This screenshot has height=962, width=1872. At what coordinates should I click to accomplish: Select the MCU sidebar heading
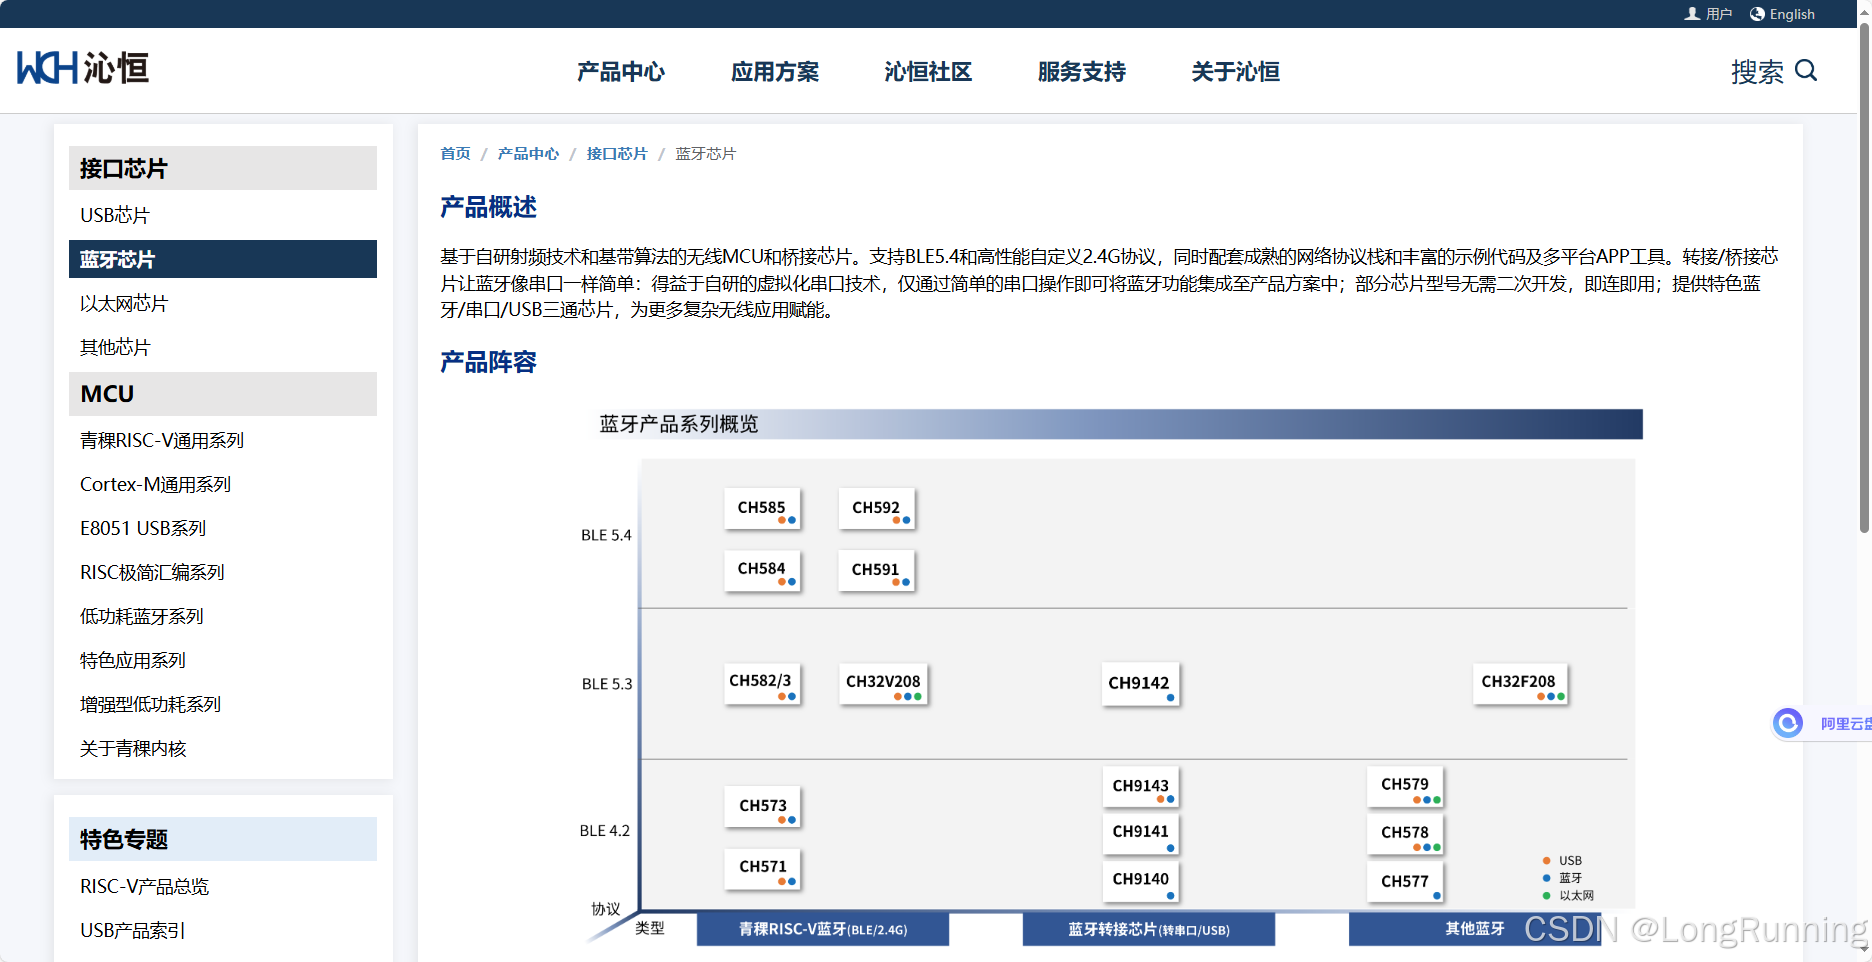[223, 394]
